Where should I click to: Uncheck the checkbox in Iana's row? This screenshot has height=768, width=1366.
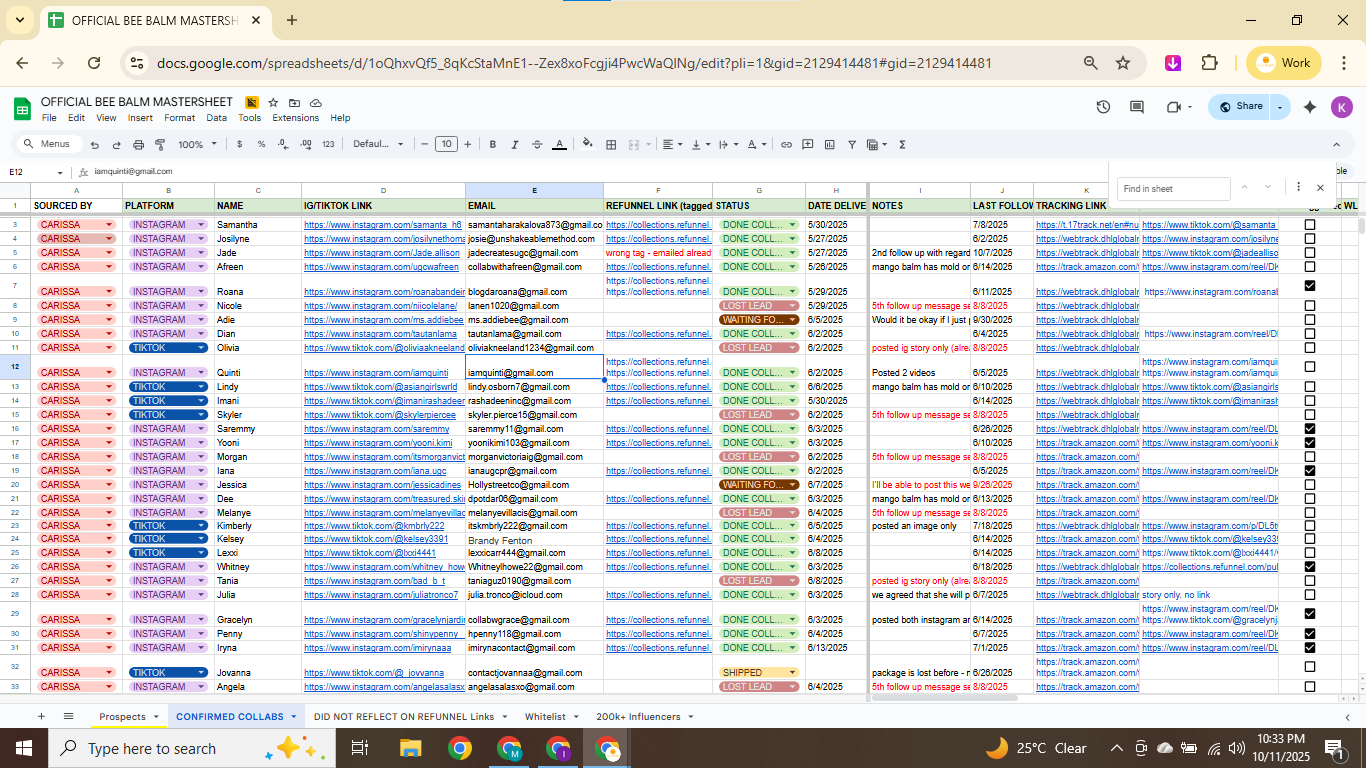(1310, 470)
